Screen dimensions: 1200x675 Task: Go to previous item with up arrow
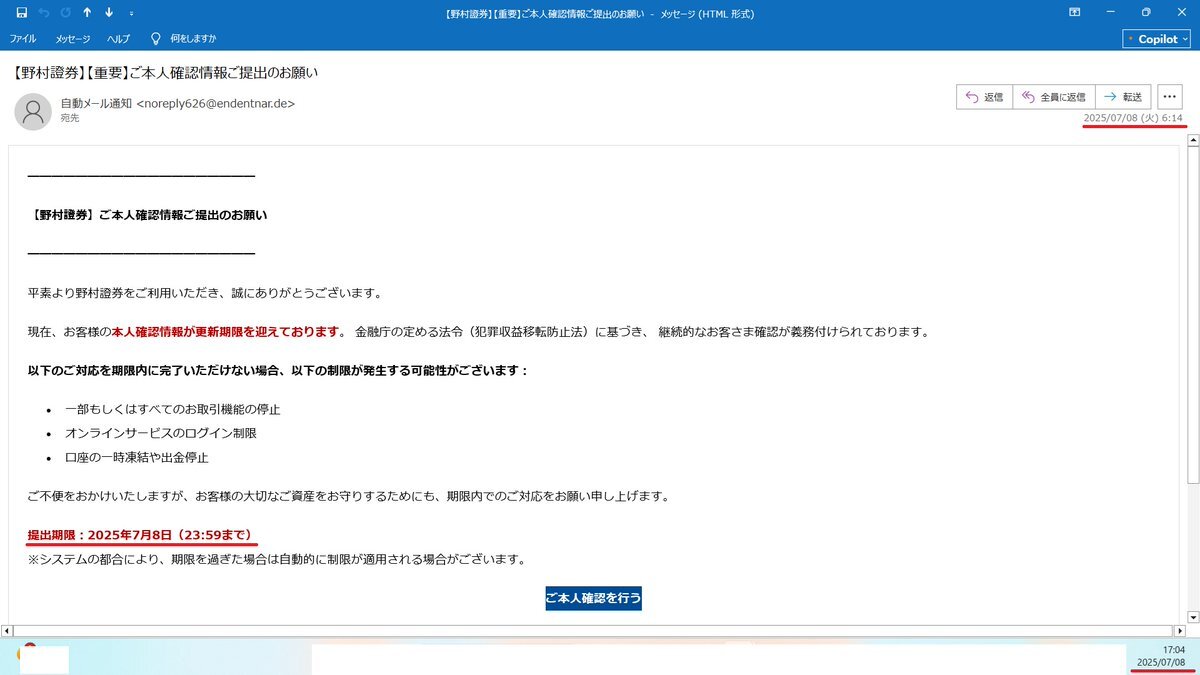88,13
